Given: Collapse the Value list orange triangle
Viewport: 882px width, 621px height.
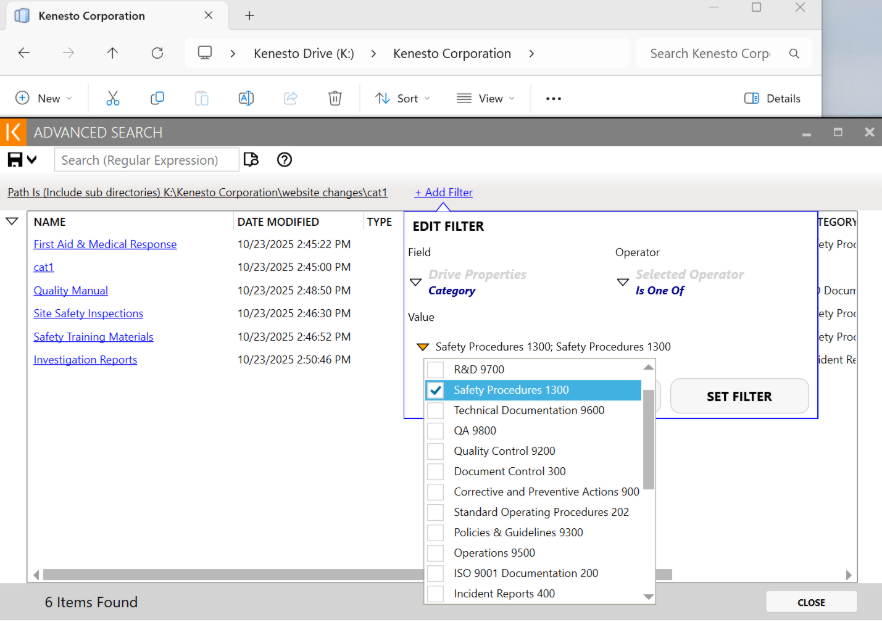Looking at the screenshot, I should [423, 347].
